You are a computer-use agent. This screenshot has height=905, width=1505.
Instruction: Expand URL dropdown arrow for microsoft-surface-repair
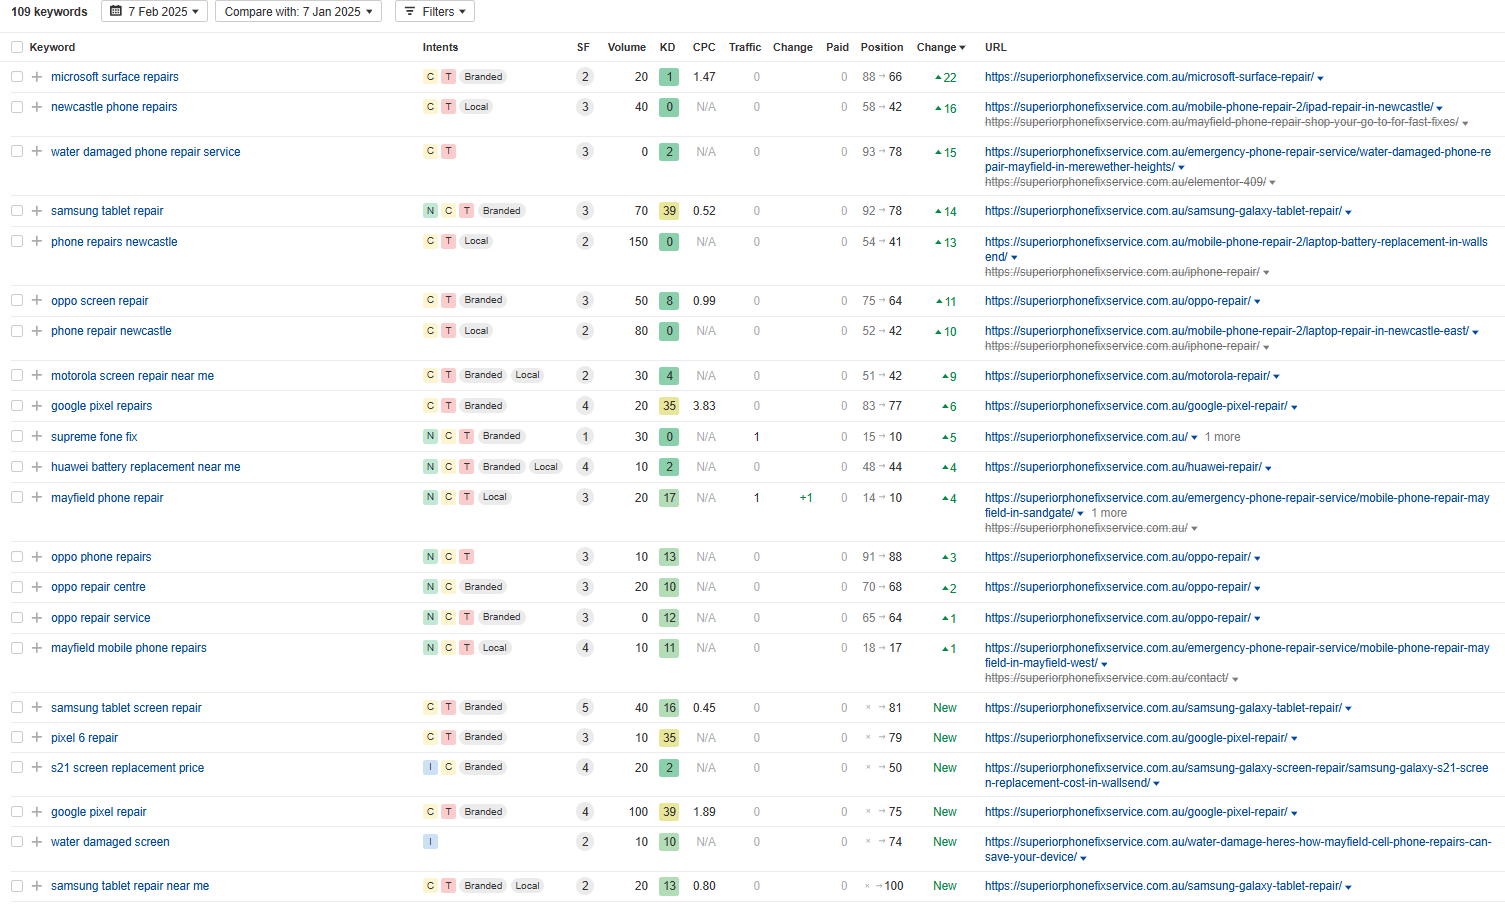(1321, 78)
